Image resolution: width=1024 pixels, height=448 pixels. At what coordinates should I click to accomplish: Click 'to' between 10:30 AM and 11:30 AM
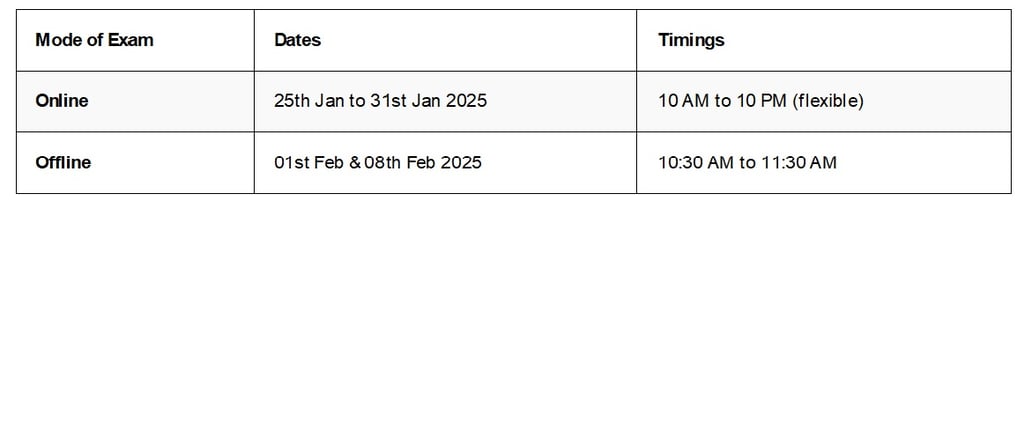pos(747,162)
